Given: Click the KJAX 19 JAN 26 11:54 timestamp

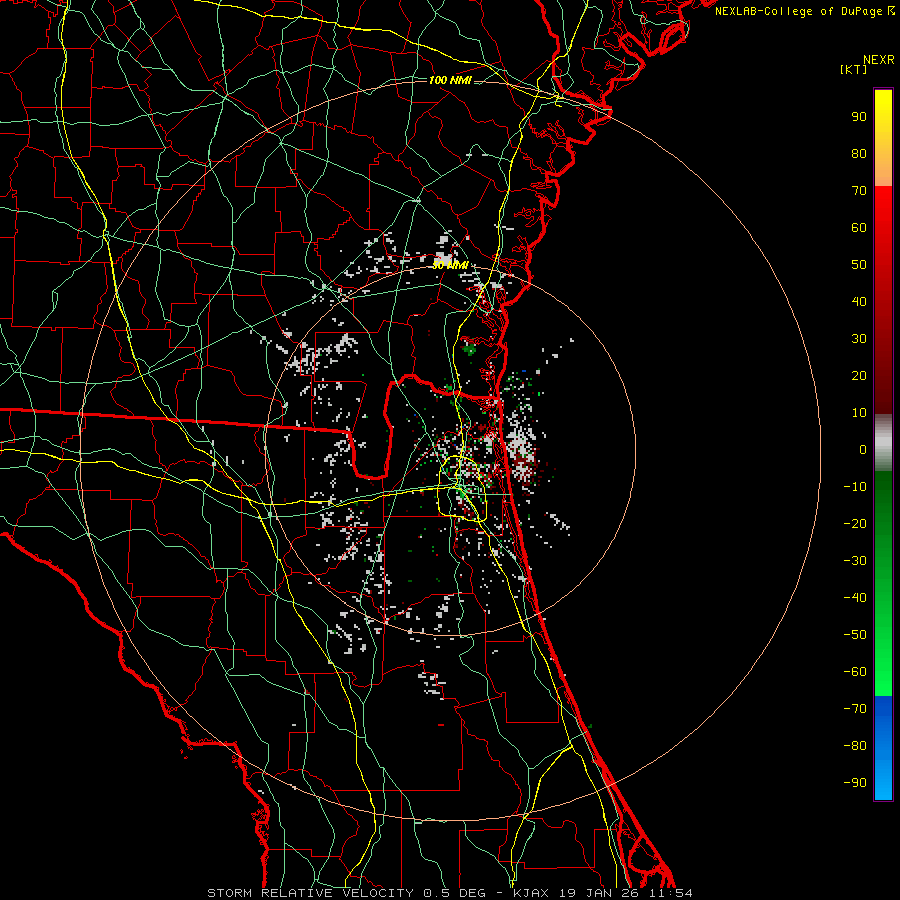Looking at the screenshot, I should [x=602, y=893].
